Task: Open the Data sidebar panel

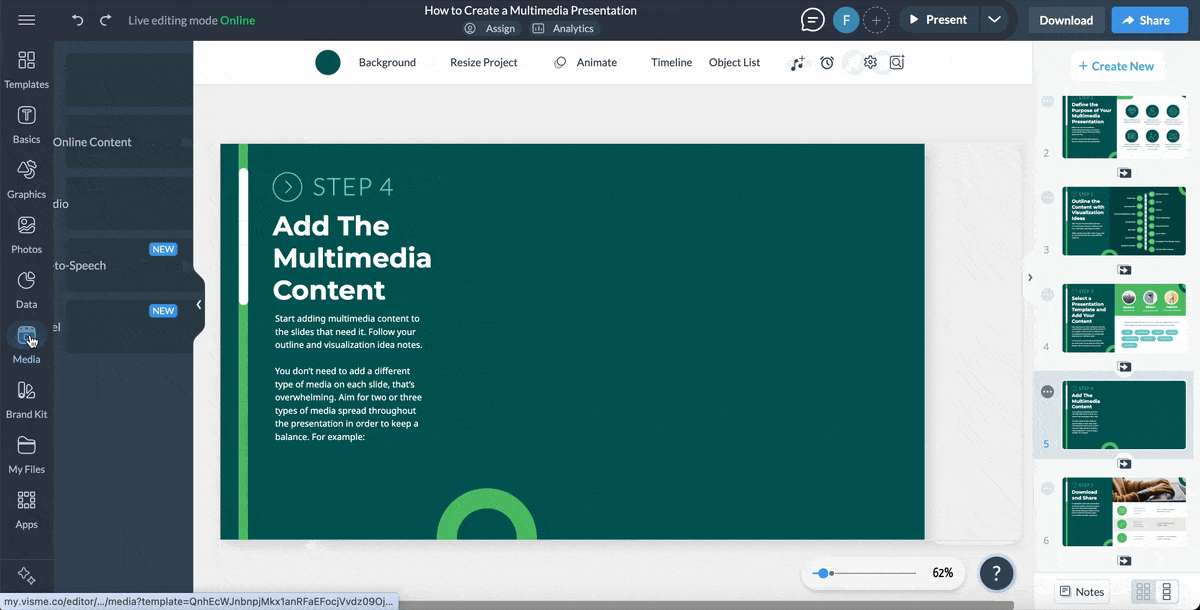Action: [x=27, y=289]
